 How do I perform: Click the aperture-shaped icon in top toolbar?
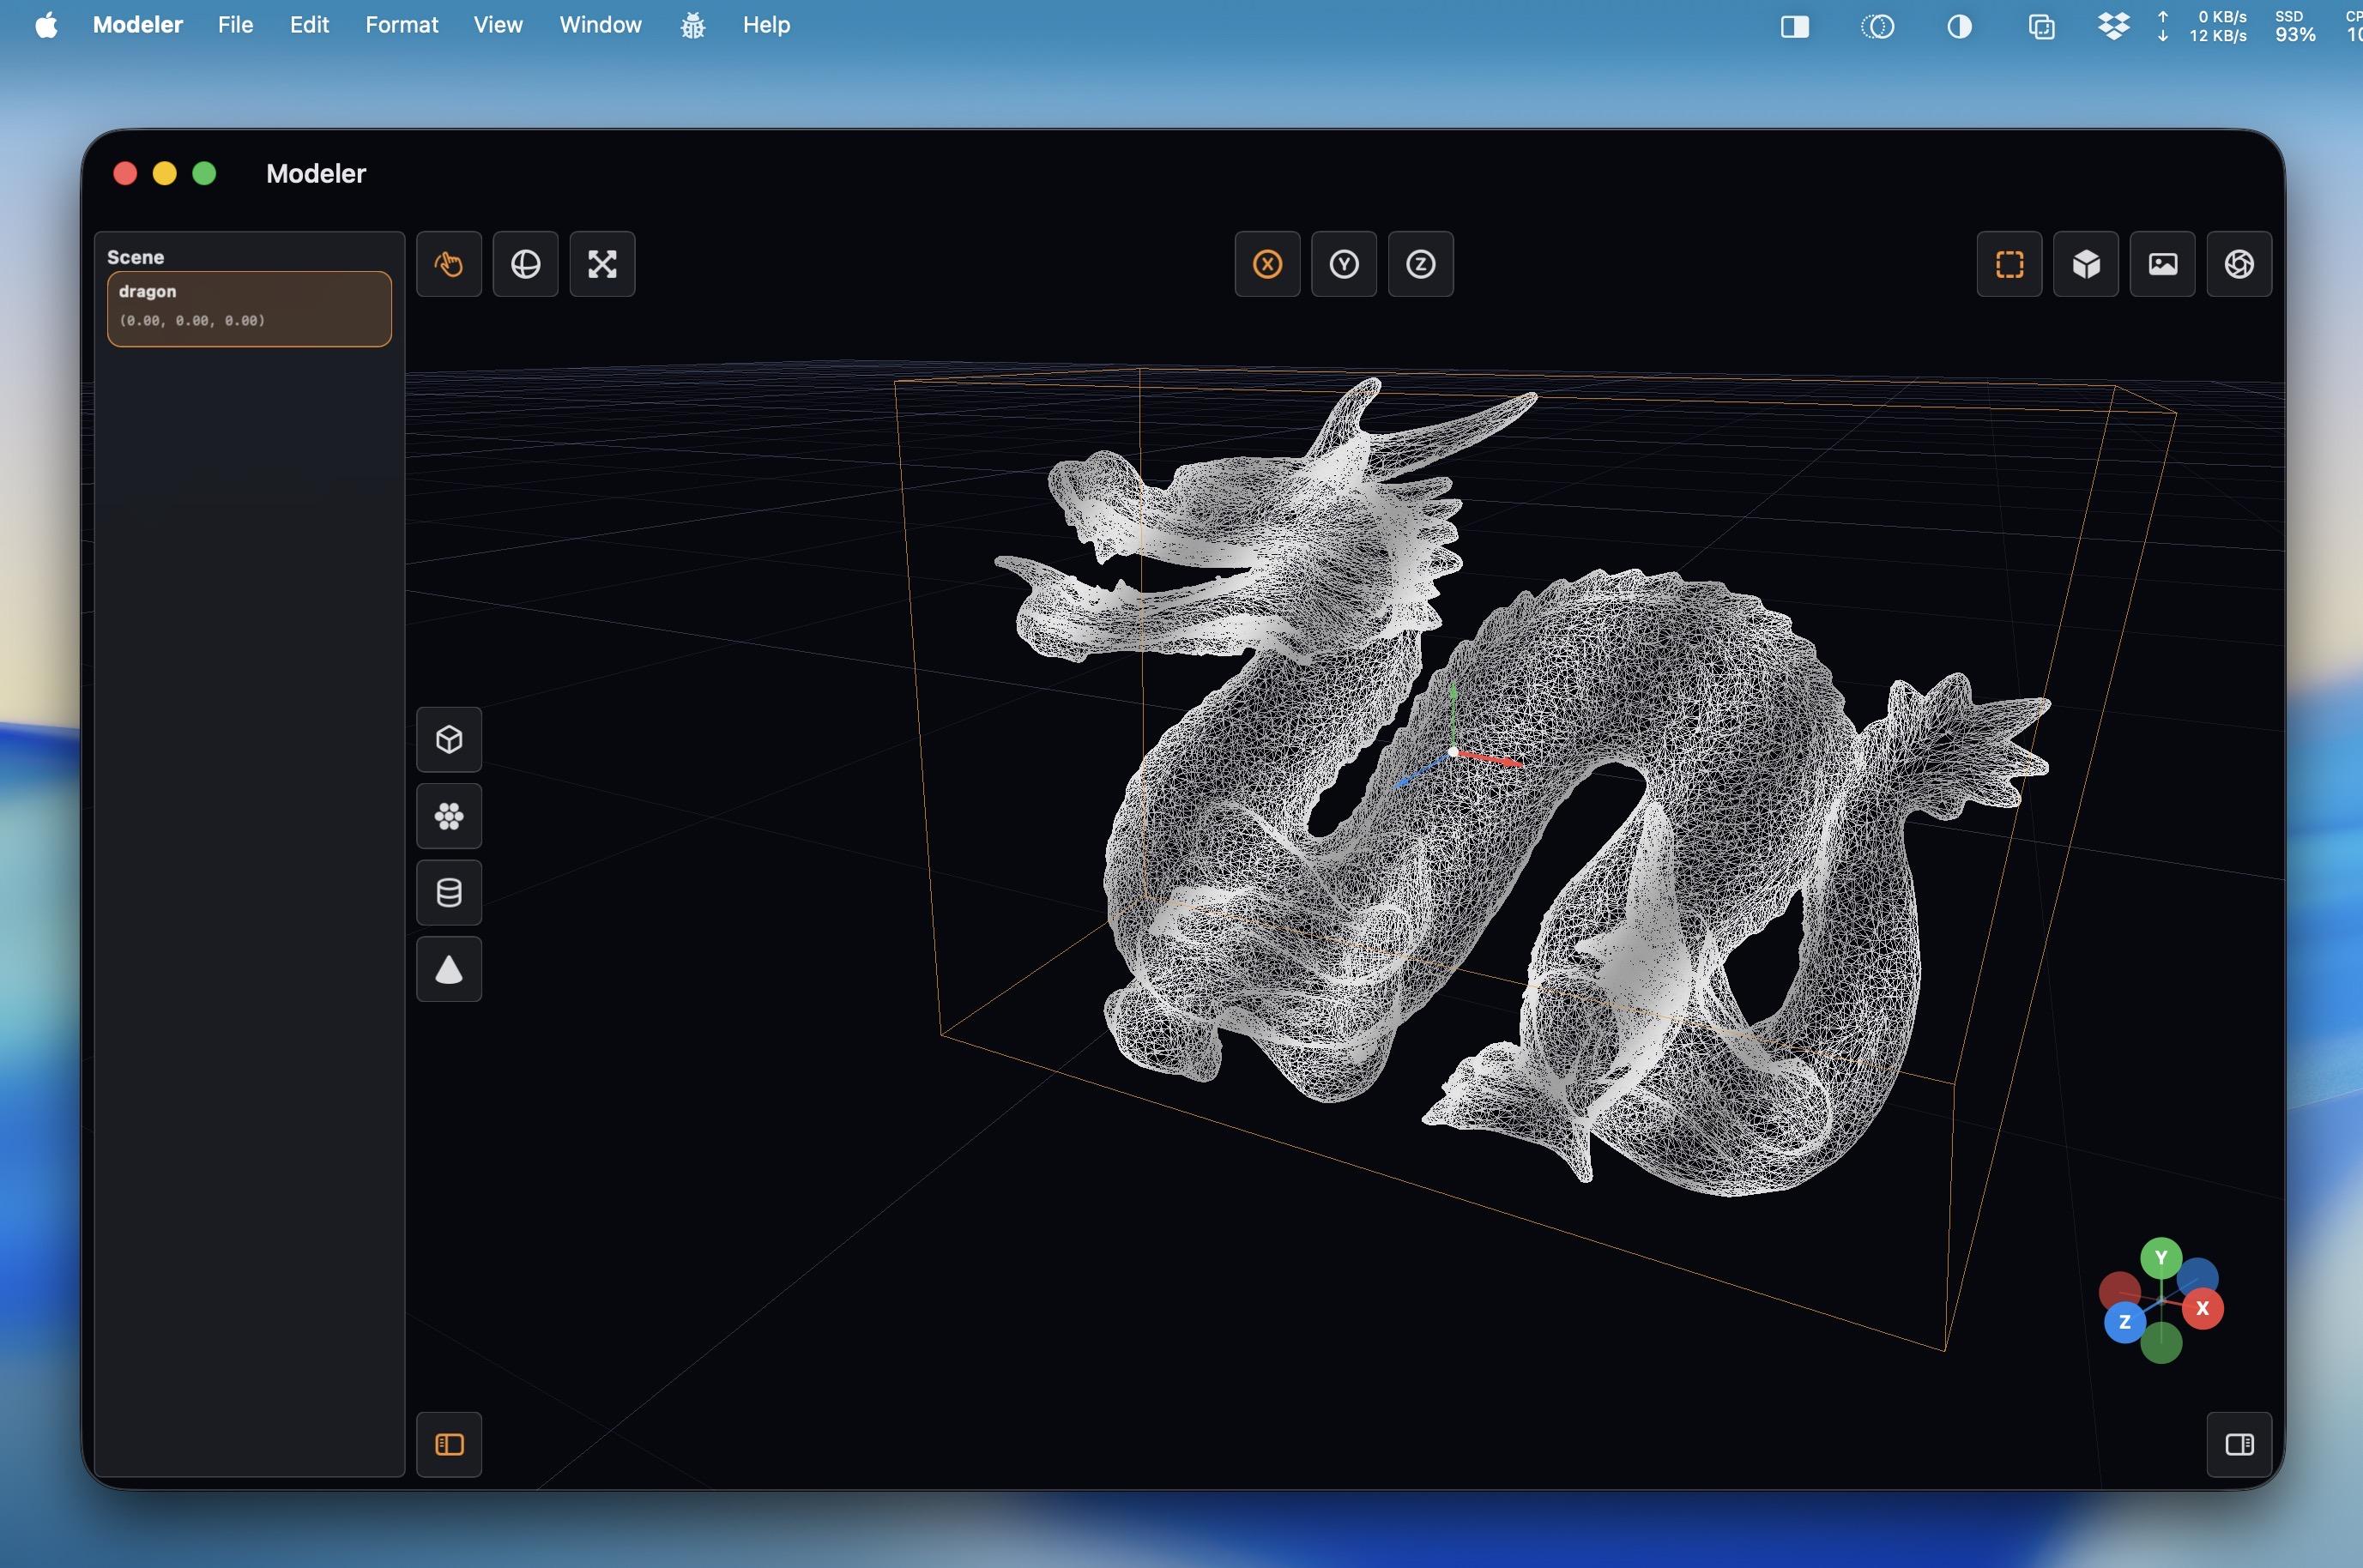pos(2240,264)
